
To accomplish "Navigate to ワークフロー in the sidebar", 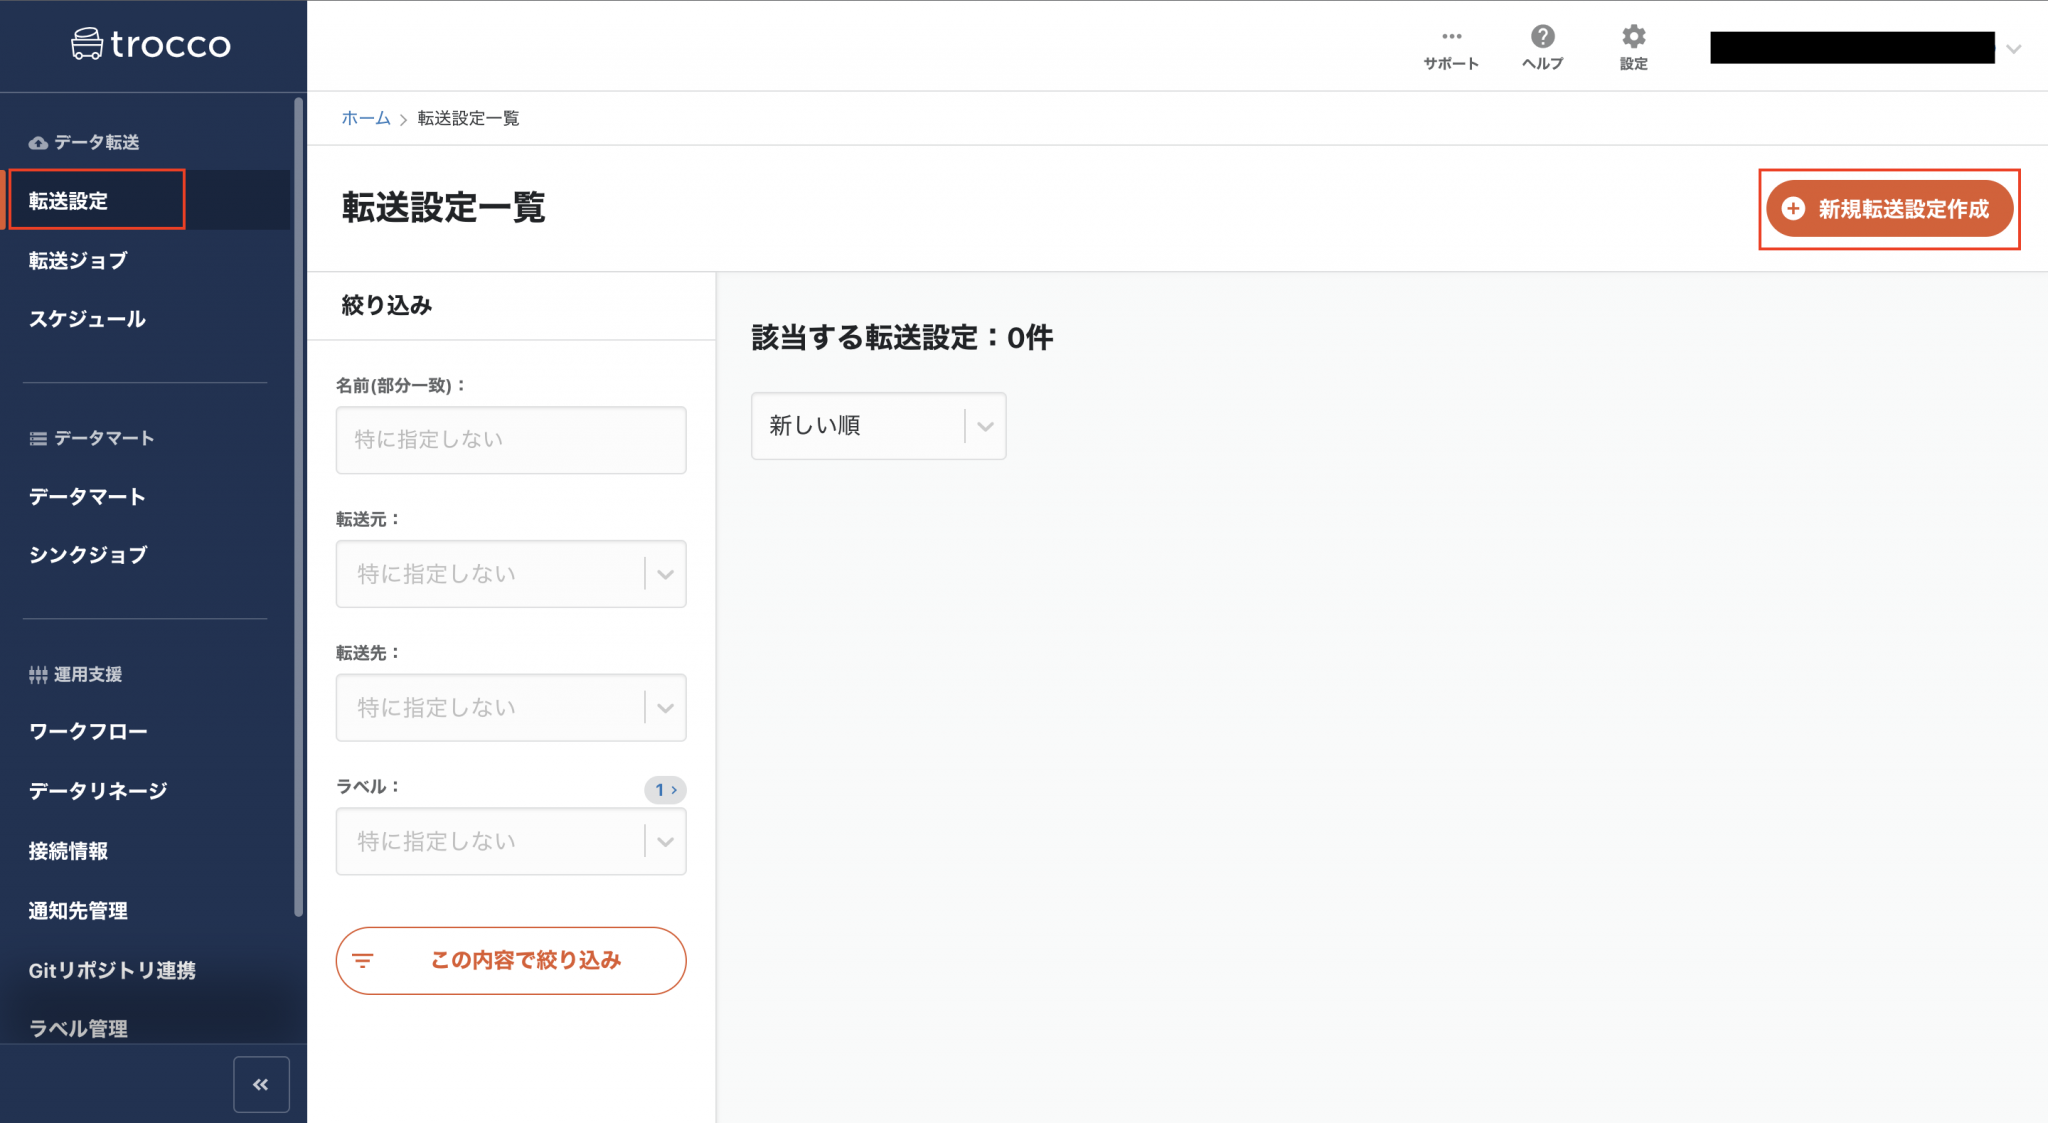I will [x=88, y=731].
